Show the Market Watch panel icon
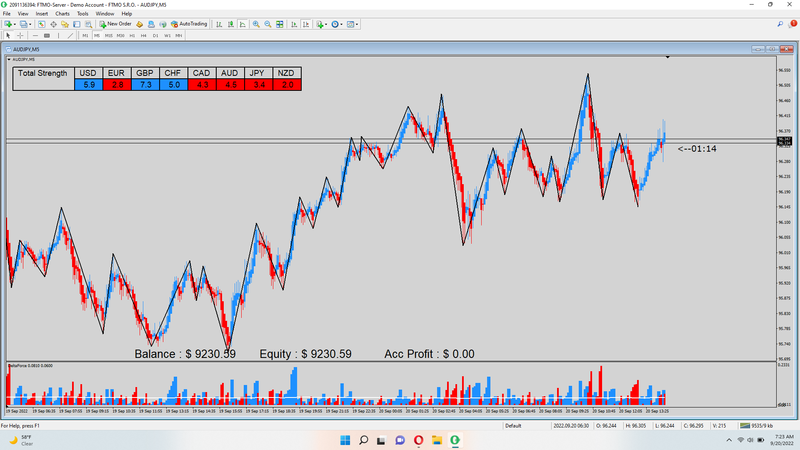Viewport: 800px width, 450px height. pos(41,24)
